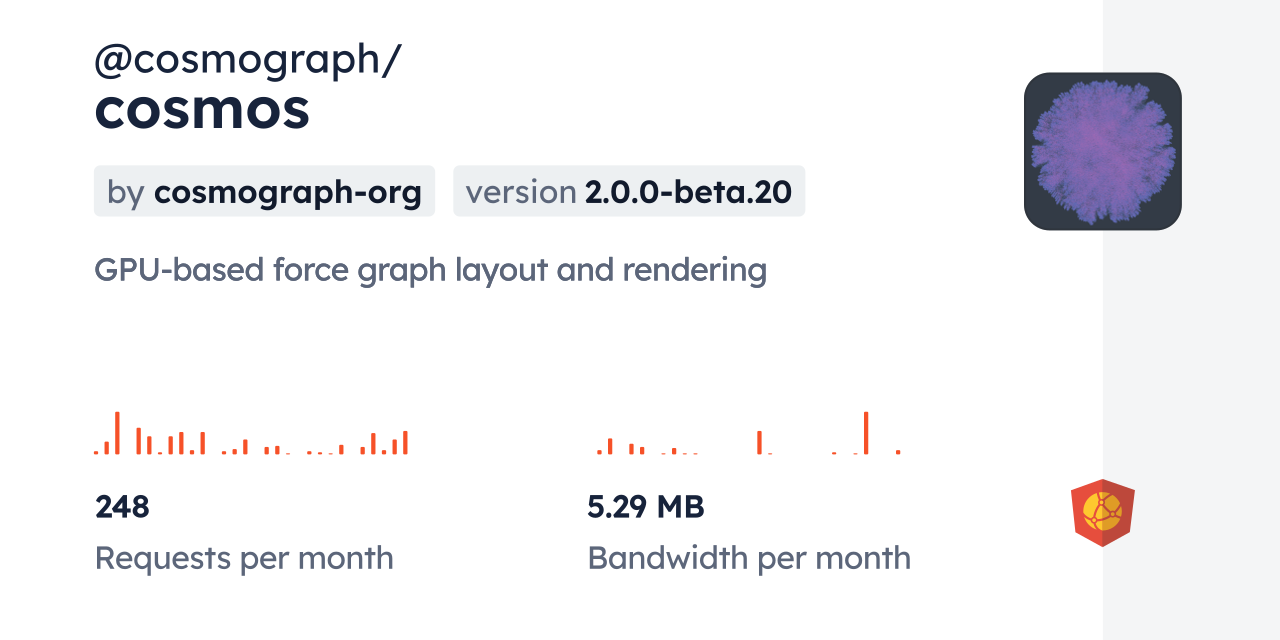
Task: Select the 5.29 MB bandwidth value
Action: click(x=645, y=507)
